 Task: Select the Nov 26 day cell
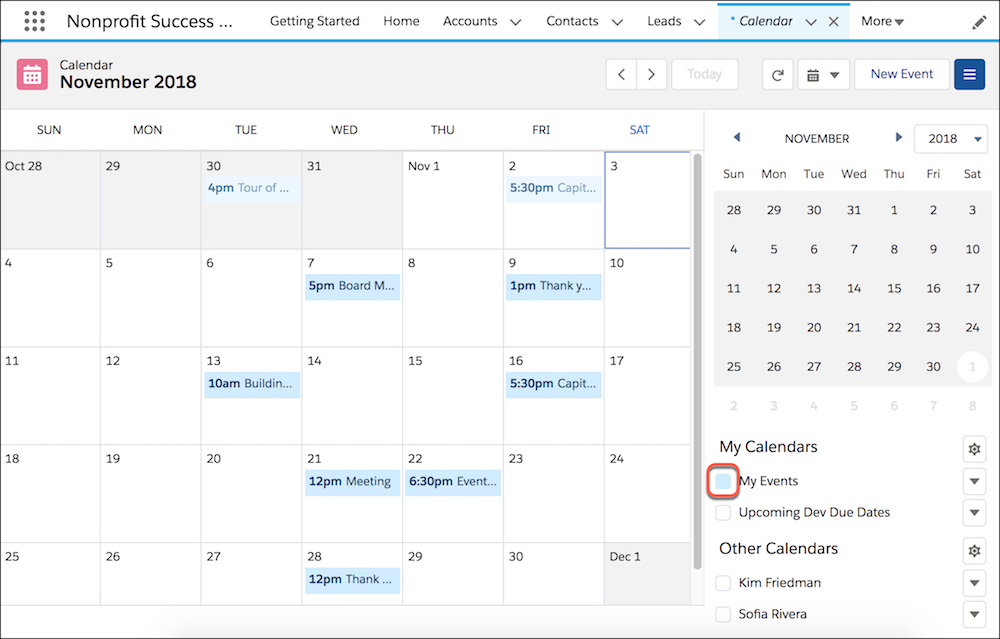coord(151,573)
